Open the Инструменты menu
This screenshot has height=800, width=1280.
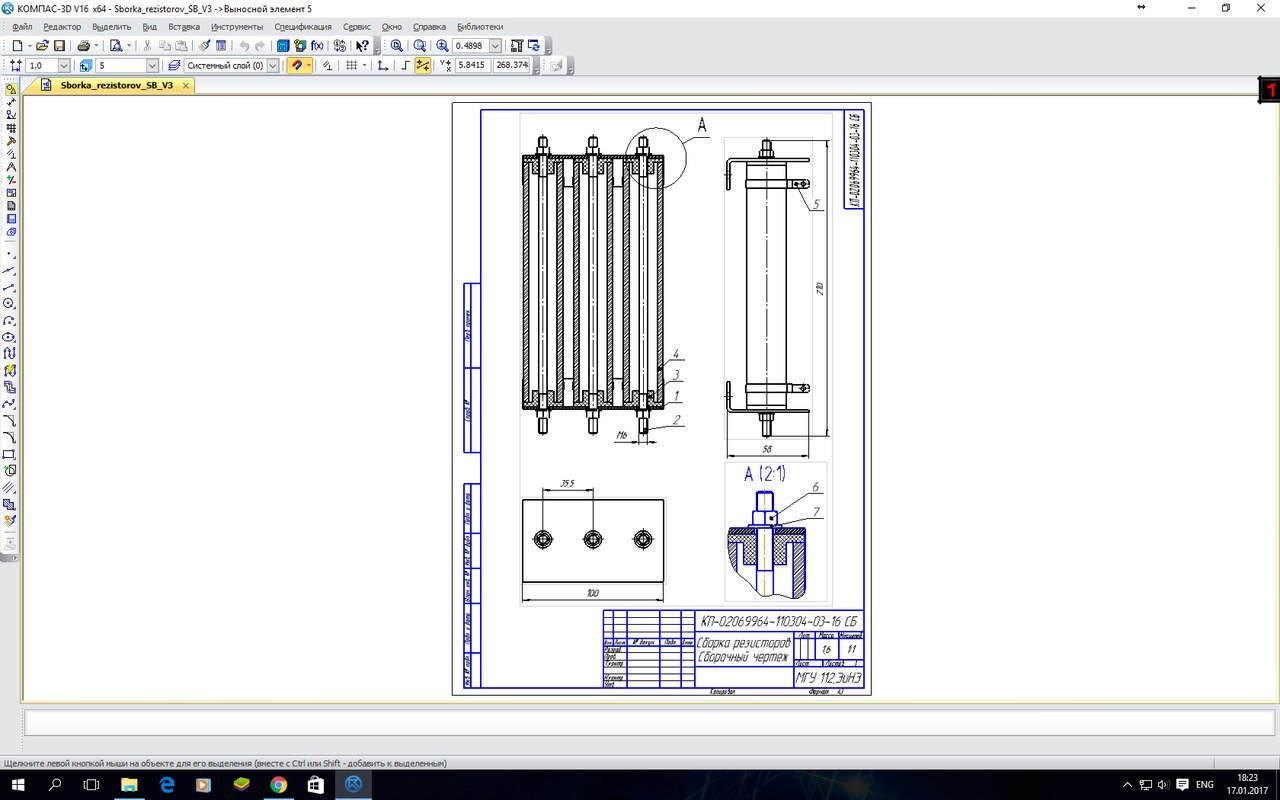point(237,27)
